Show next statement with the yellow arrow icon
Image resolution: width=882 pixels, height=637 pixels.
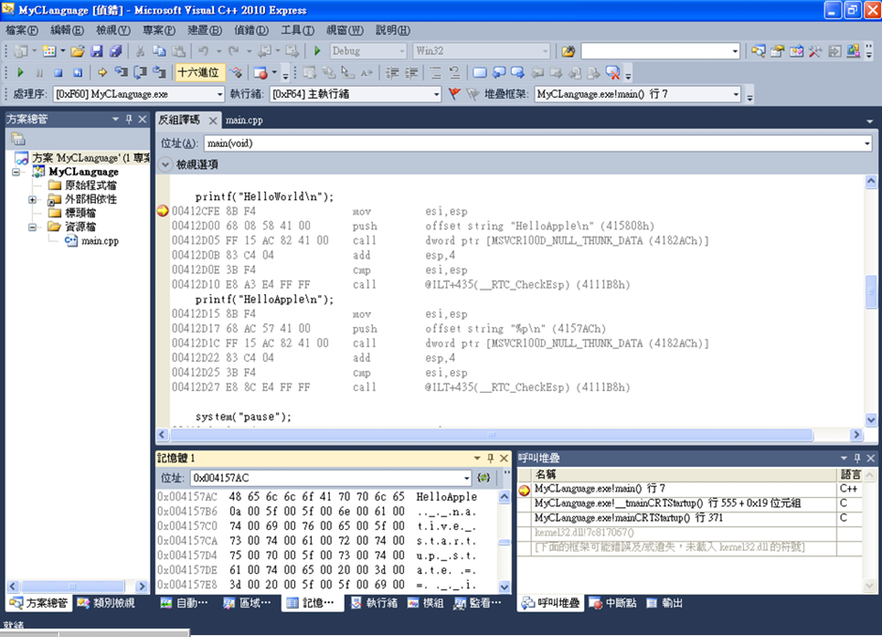[x=102, y=73]
